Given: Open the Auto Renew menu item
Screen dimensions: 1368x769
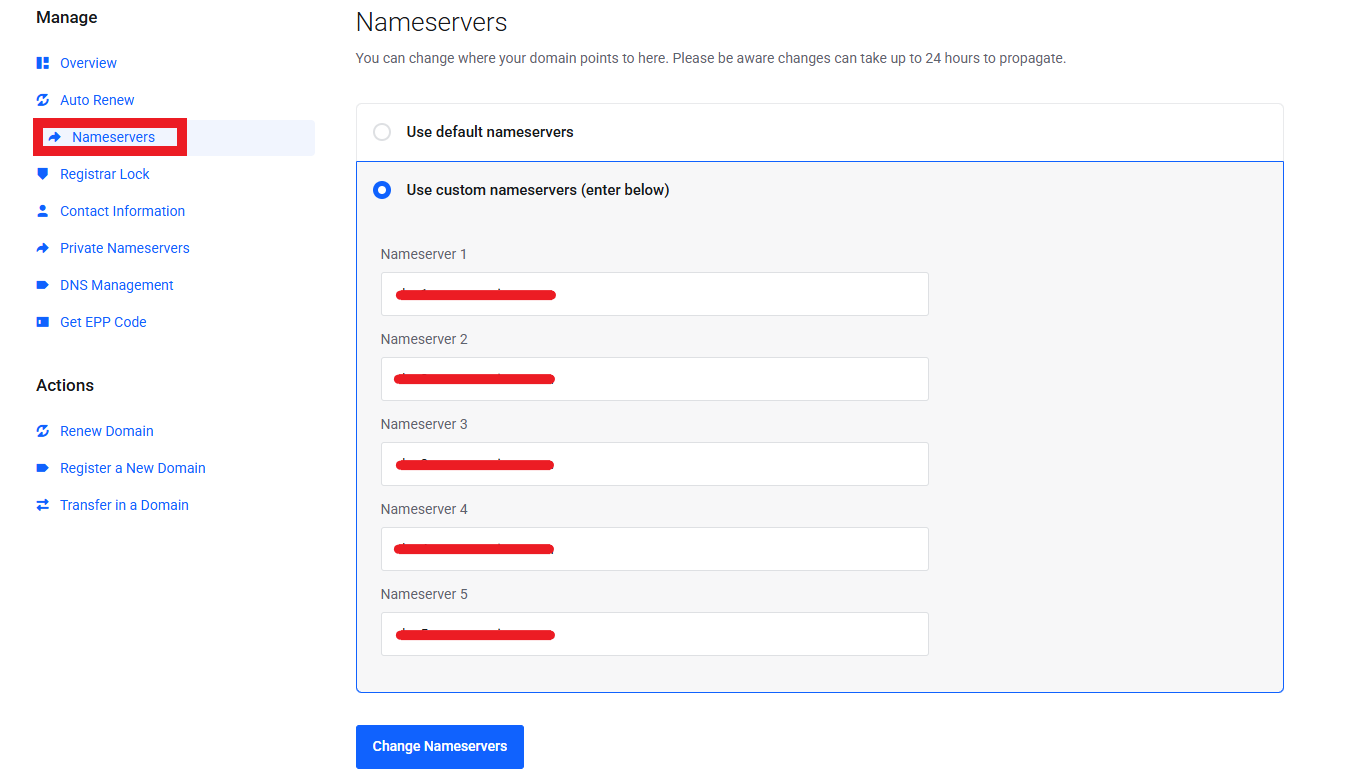Looking at the screenshot, I should pos(97,100).
